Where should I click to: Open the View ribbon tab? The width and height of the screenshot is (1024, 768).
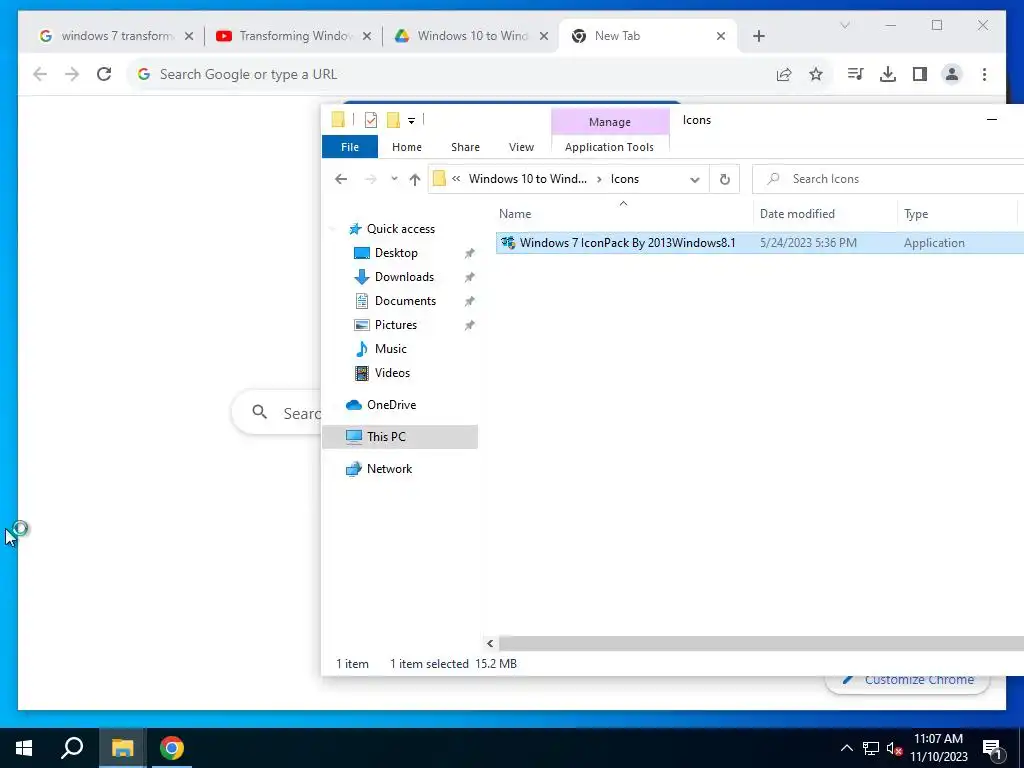tap(521, 147)
